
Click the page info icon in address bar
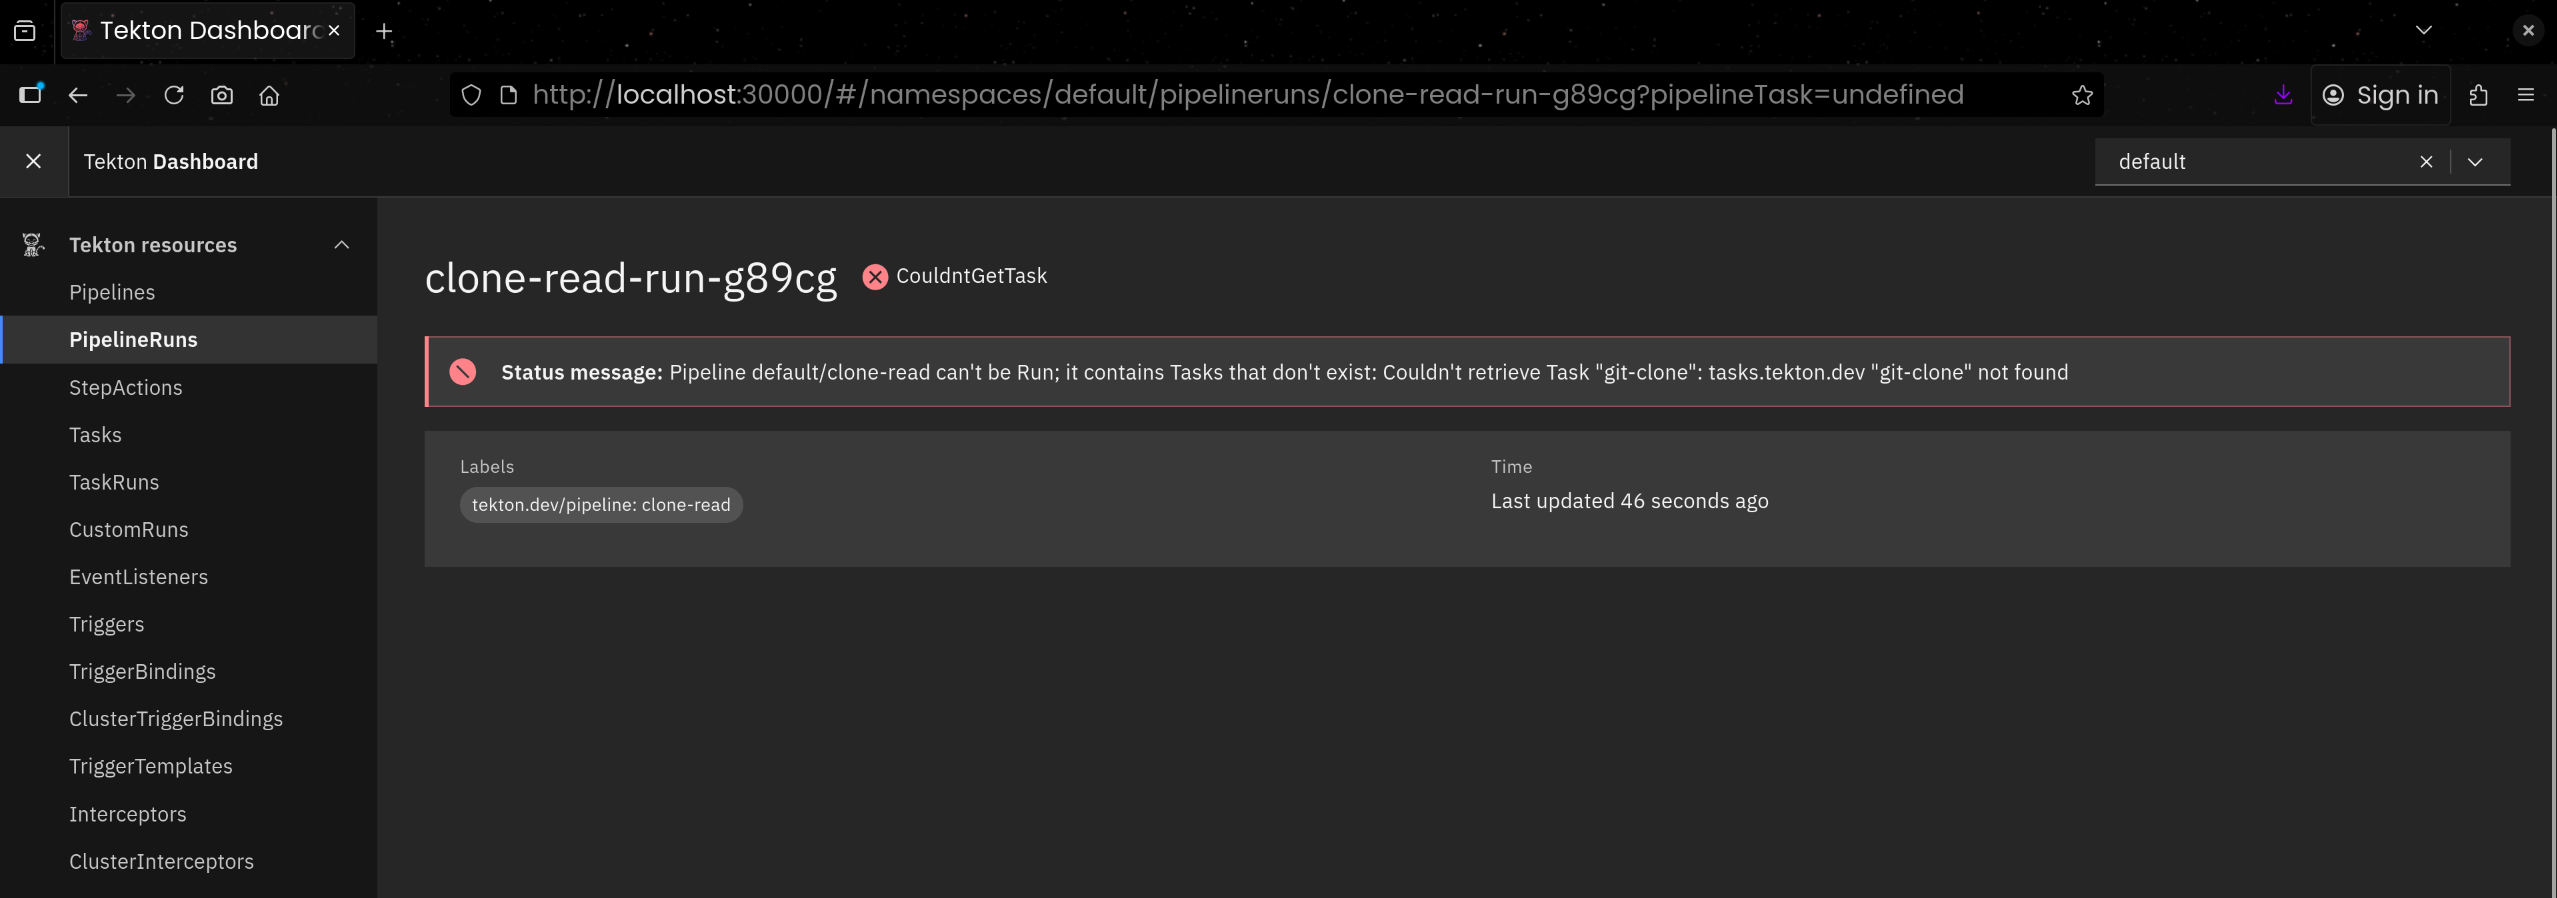(508, 95)
